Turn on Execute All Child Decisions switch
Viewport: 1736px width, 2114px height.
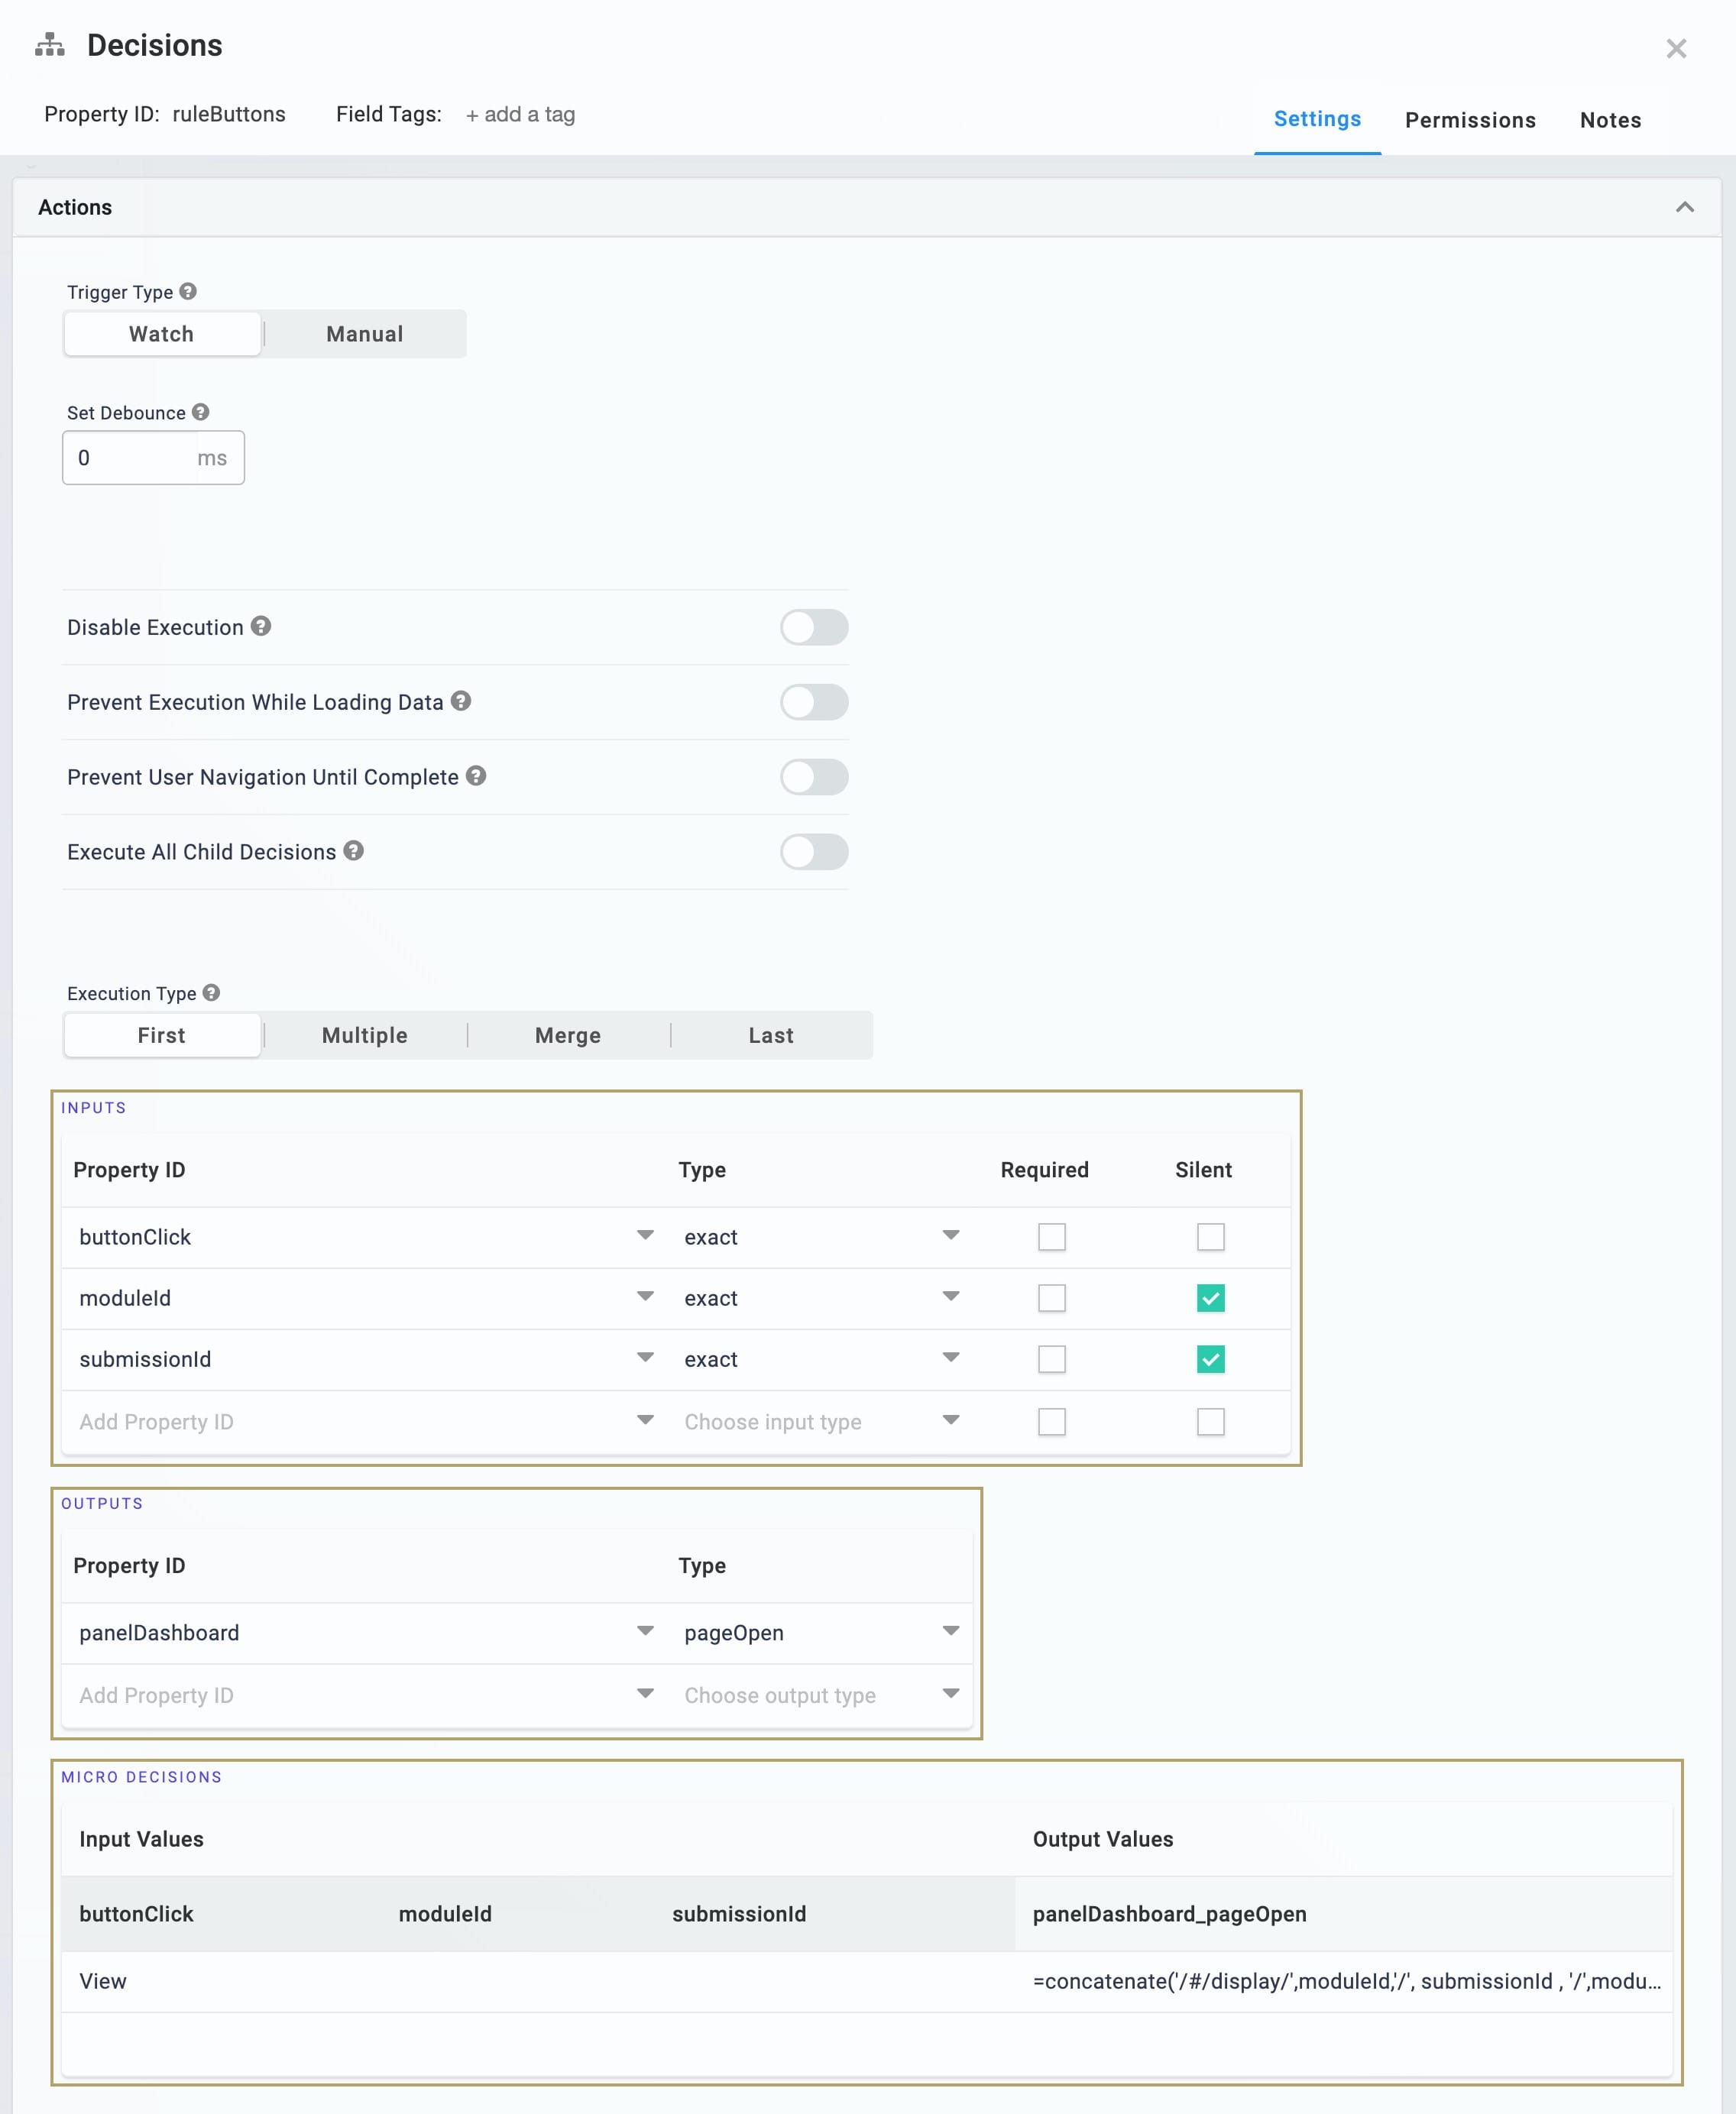(814, 852)
